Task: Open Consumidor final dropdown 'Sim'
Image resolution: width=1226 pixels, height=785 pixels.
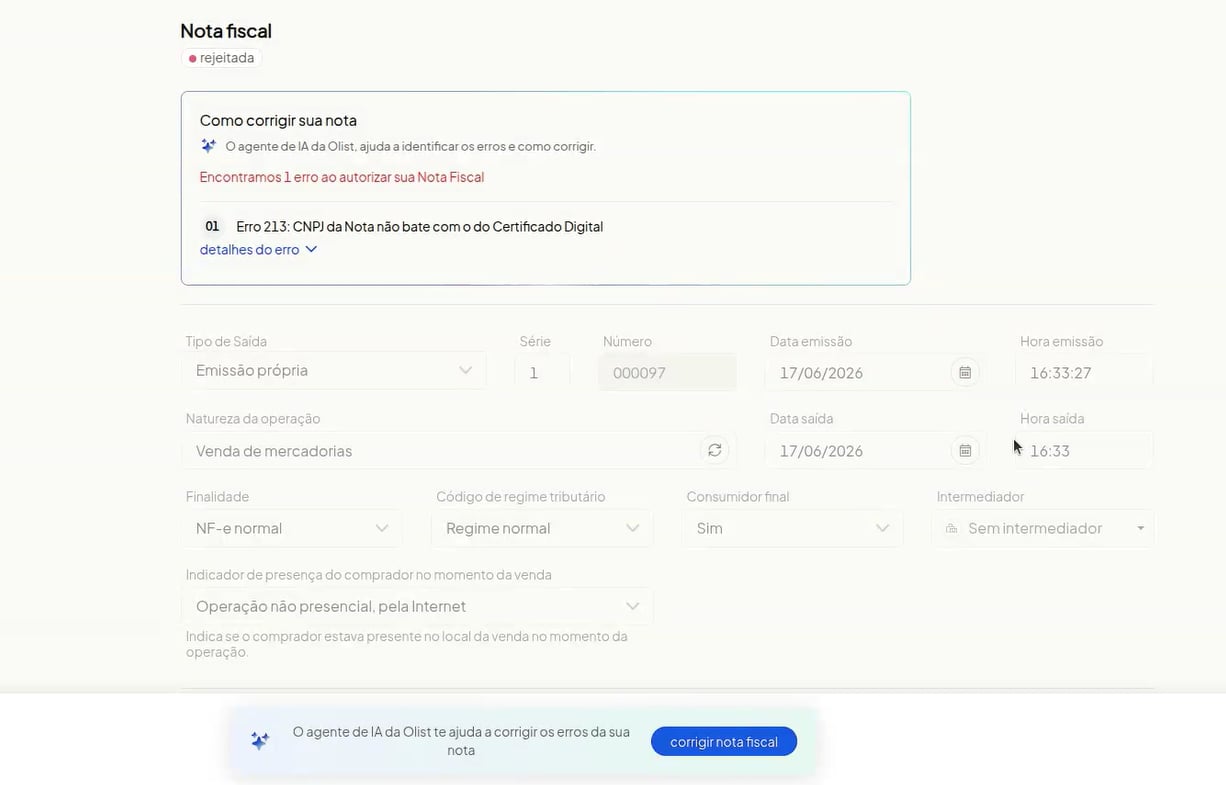Action: (x=793, y=528)
